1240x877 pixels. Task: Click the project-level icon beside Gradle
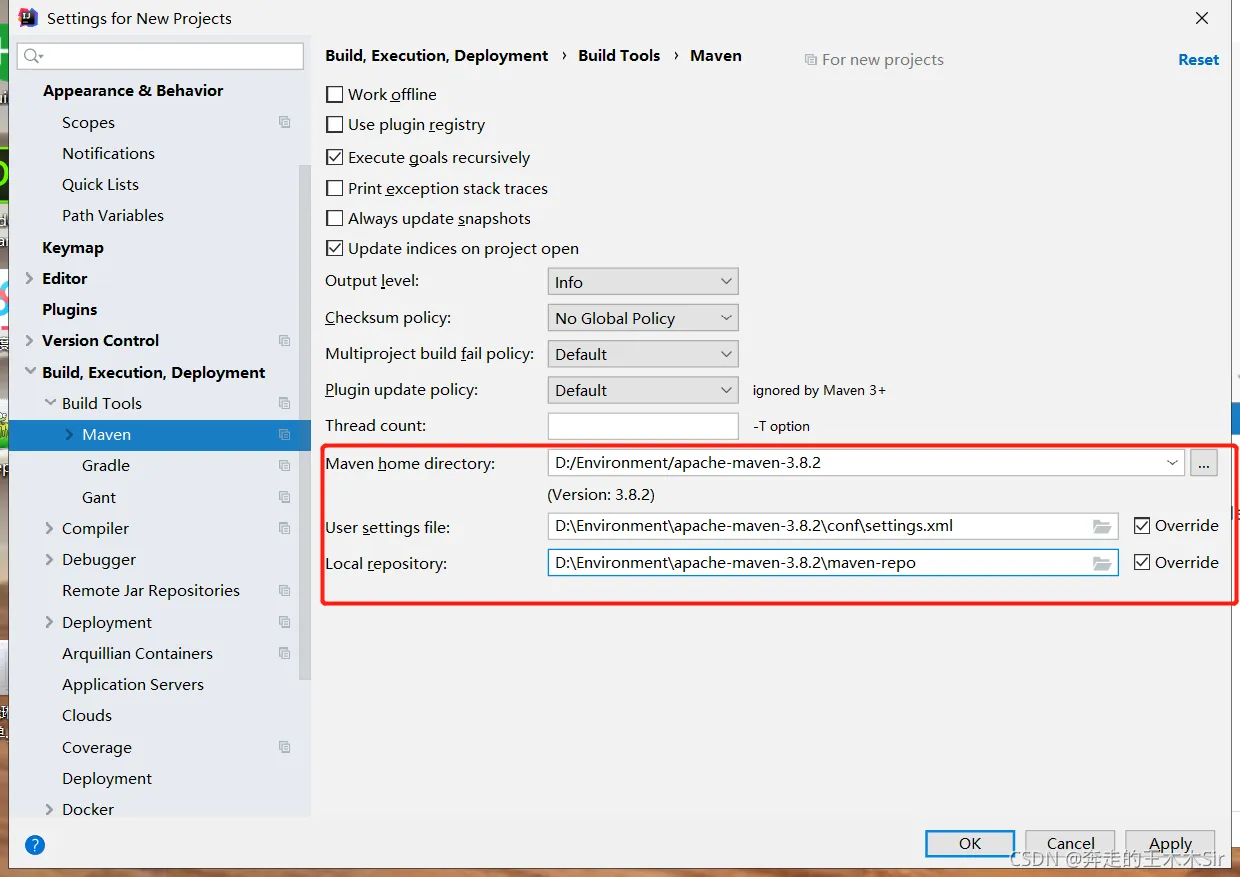point(285,465)
